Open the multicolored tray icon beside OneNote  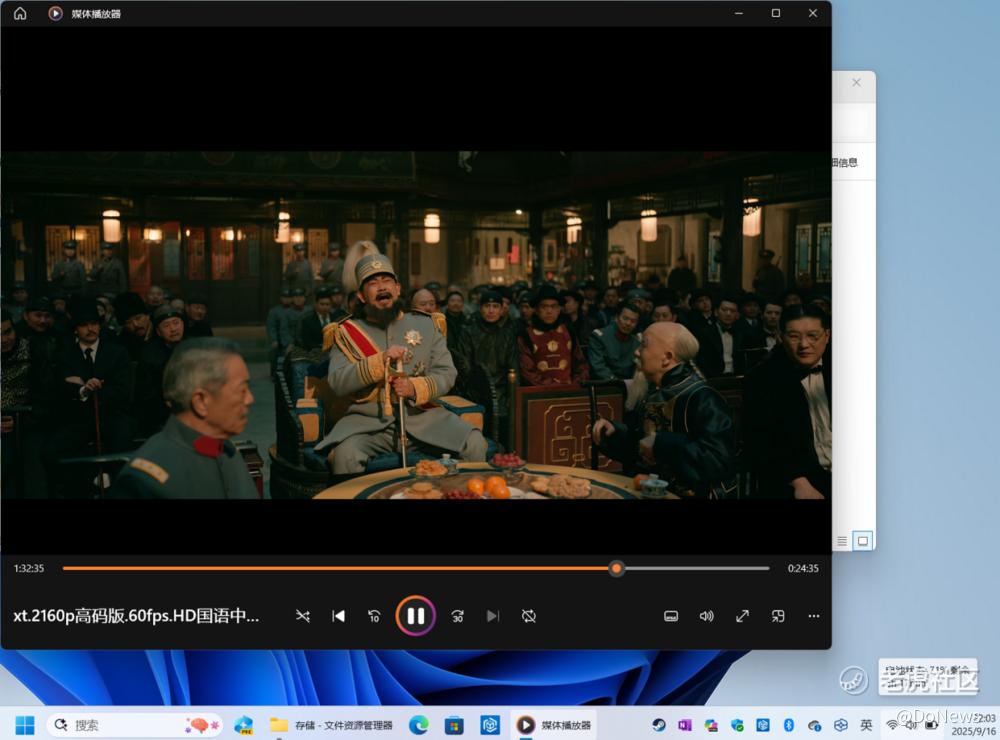point(711,725)
